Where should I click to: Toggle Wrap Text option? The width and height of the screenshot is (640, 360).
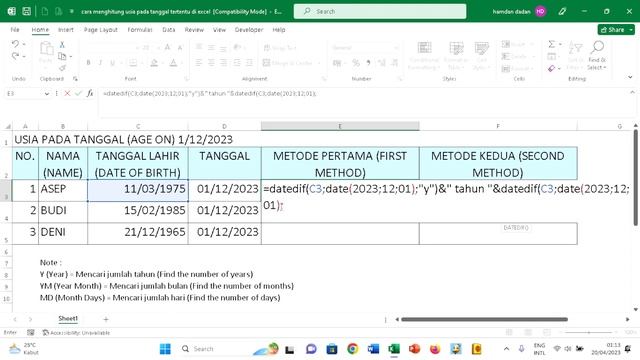coord(280,48)
